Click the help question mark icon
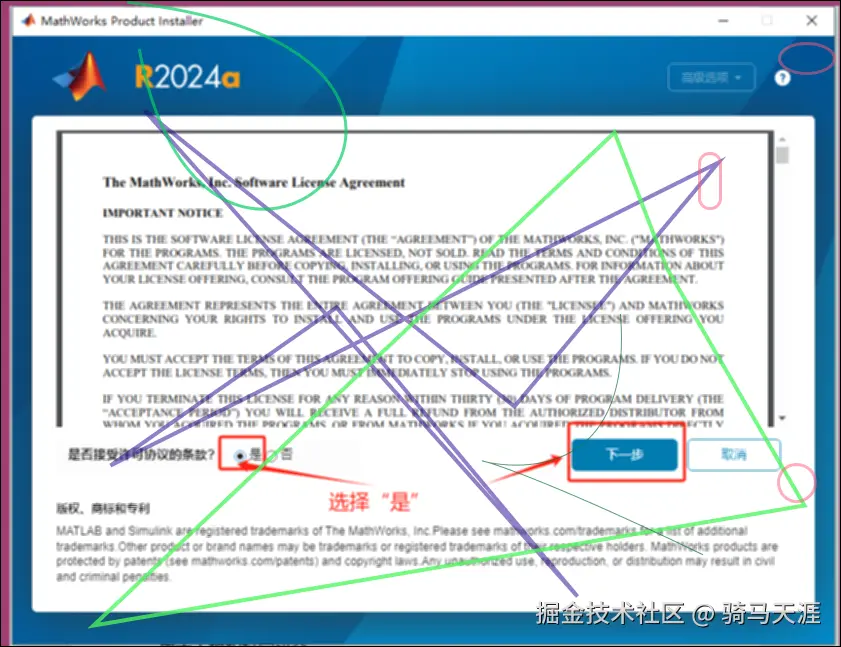 point(782,78)
